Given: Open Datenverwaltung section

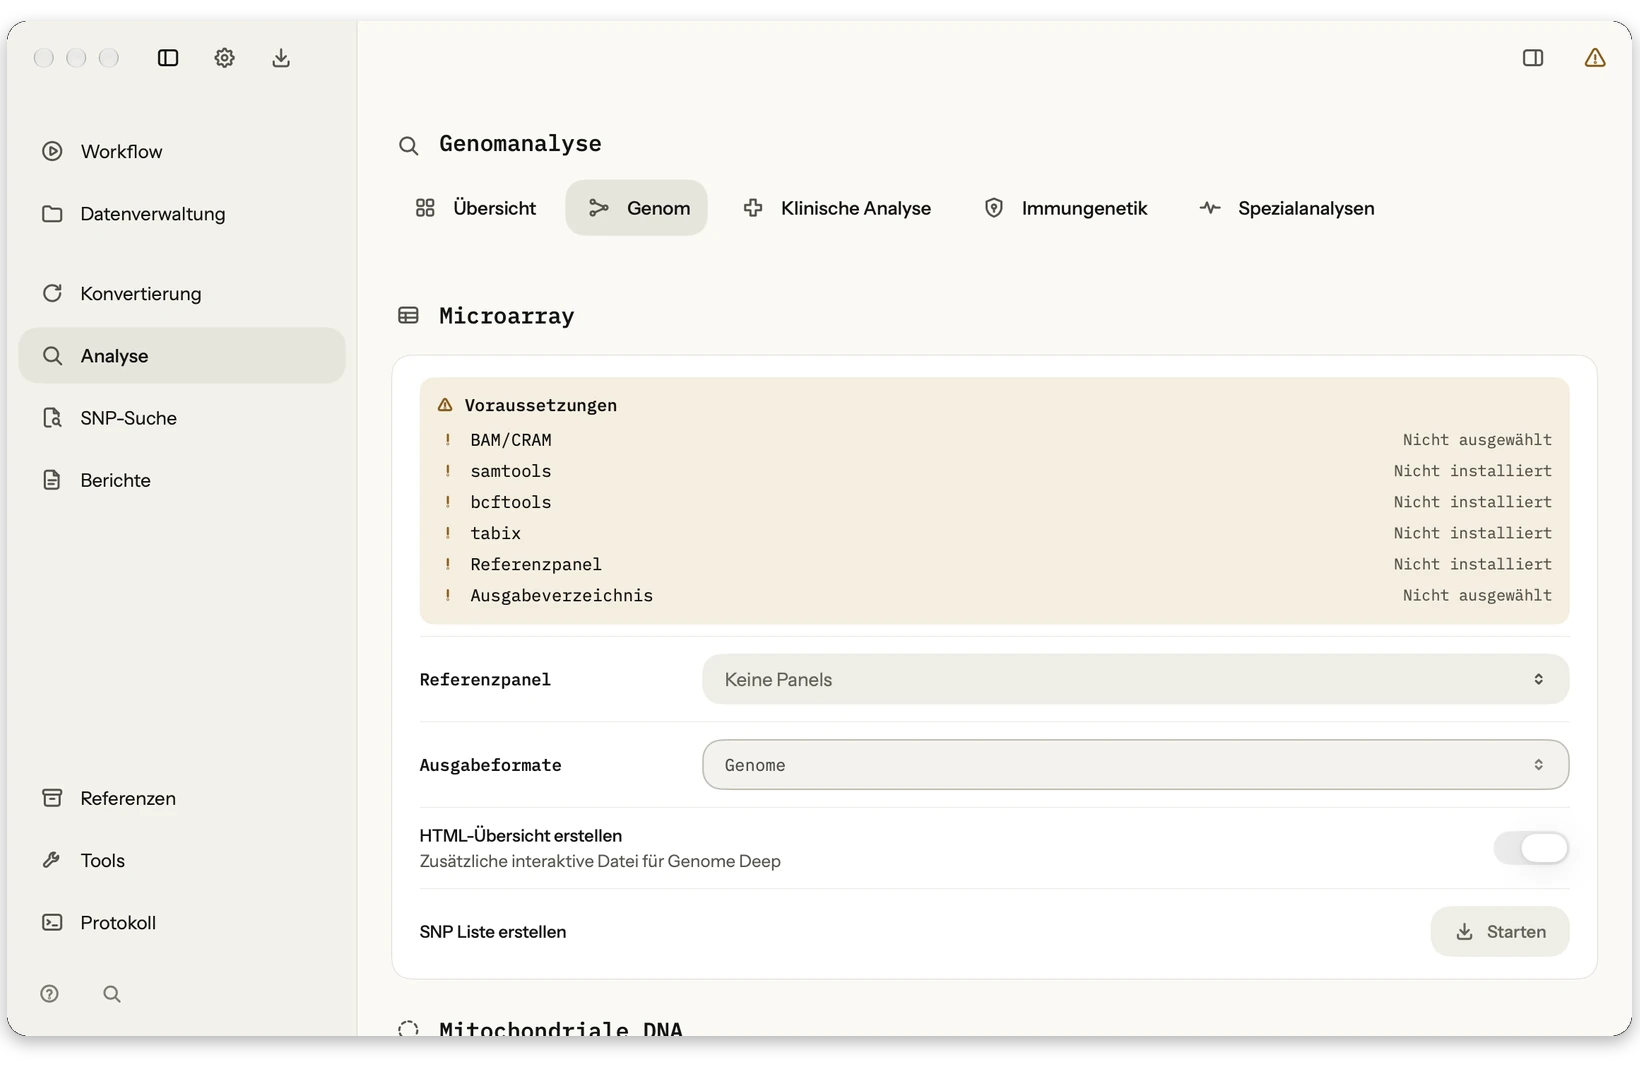Looking at the screenshot, I should point(182,214).
